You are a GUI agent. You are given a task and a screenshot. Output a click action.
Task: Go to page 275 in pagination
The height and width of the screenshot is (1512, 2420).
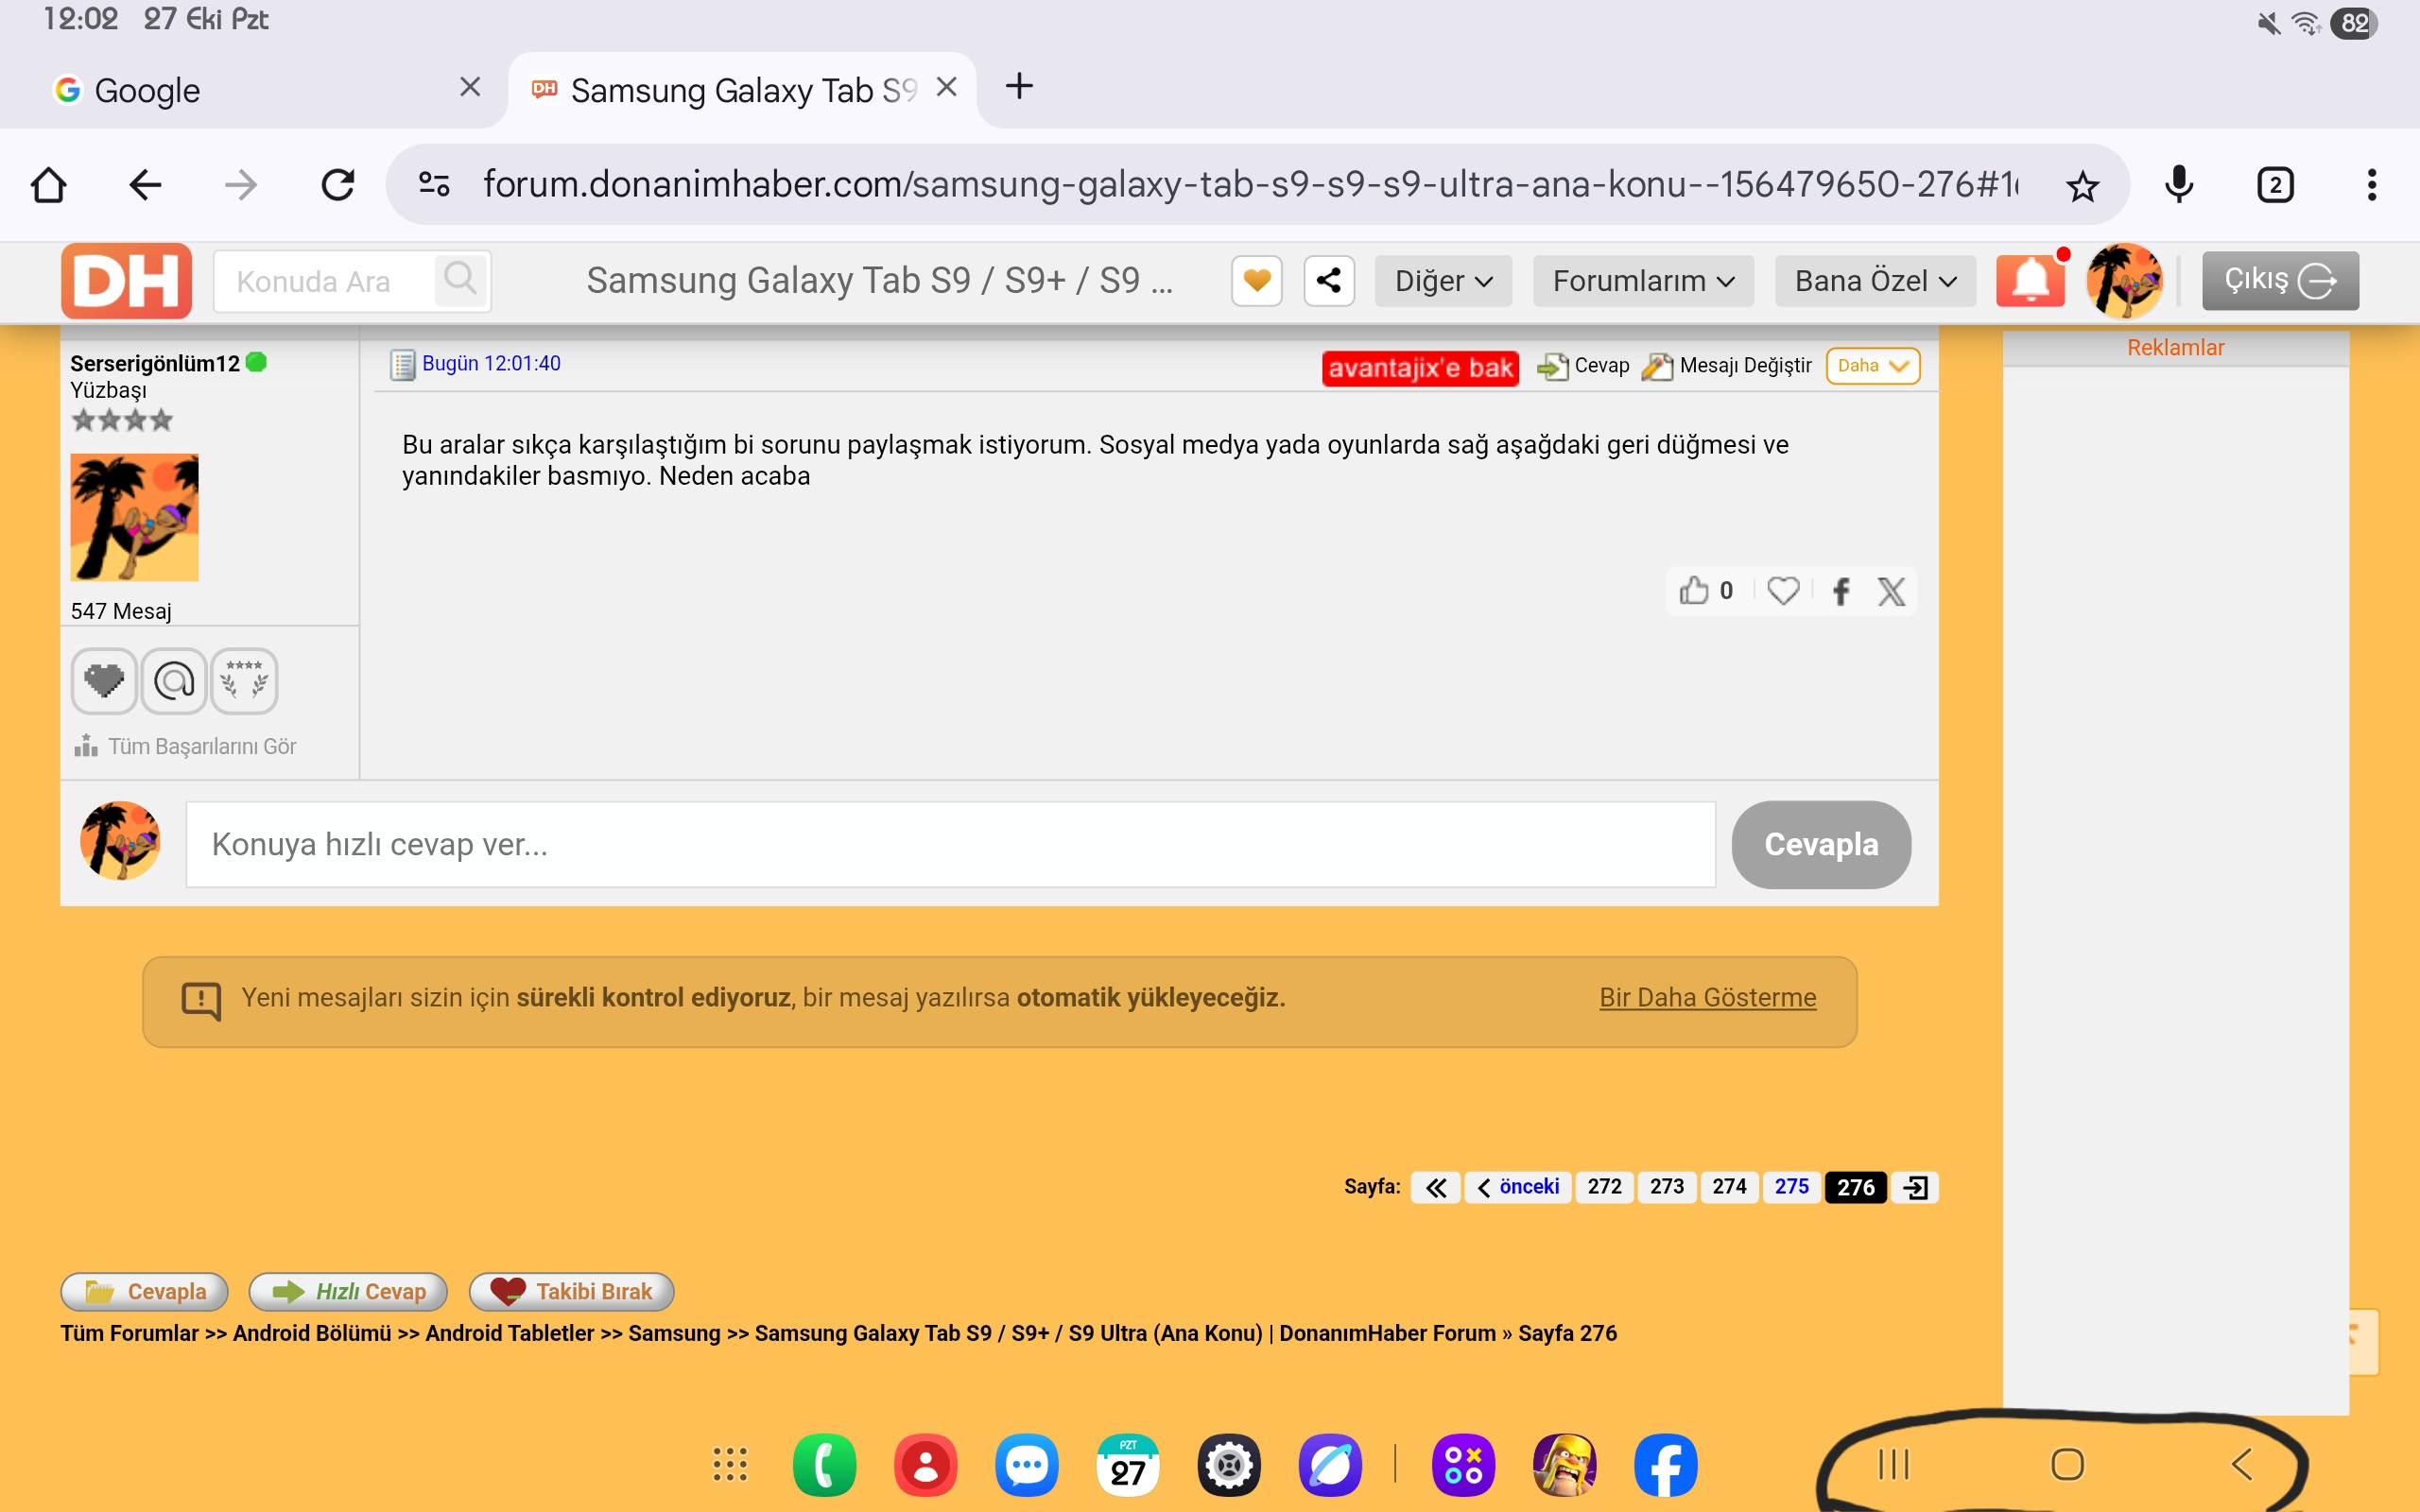[x=1791, y=1187]
